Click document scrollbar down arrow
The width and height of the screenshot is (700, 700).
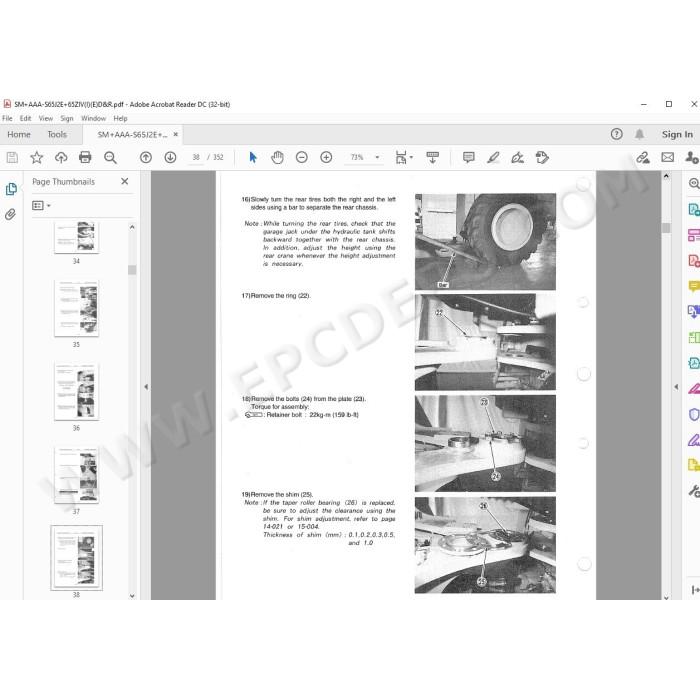pyautogui.click(x=666, y=597)
